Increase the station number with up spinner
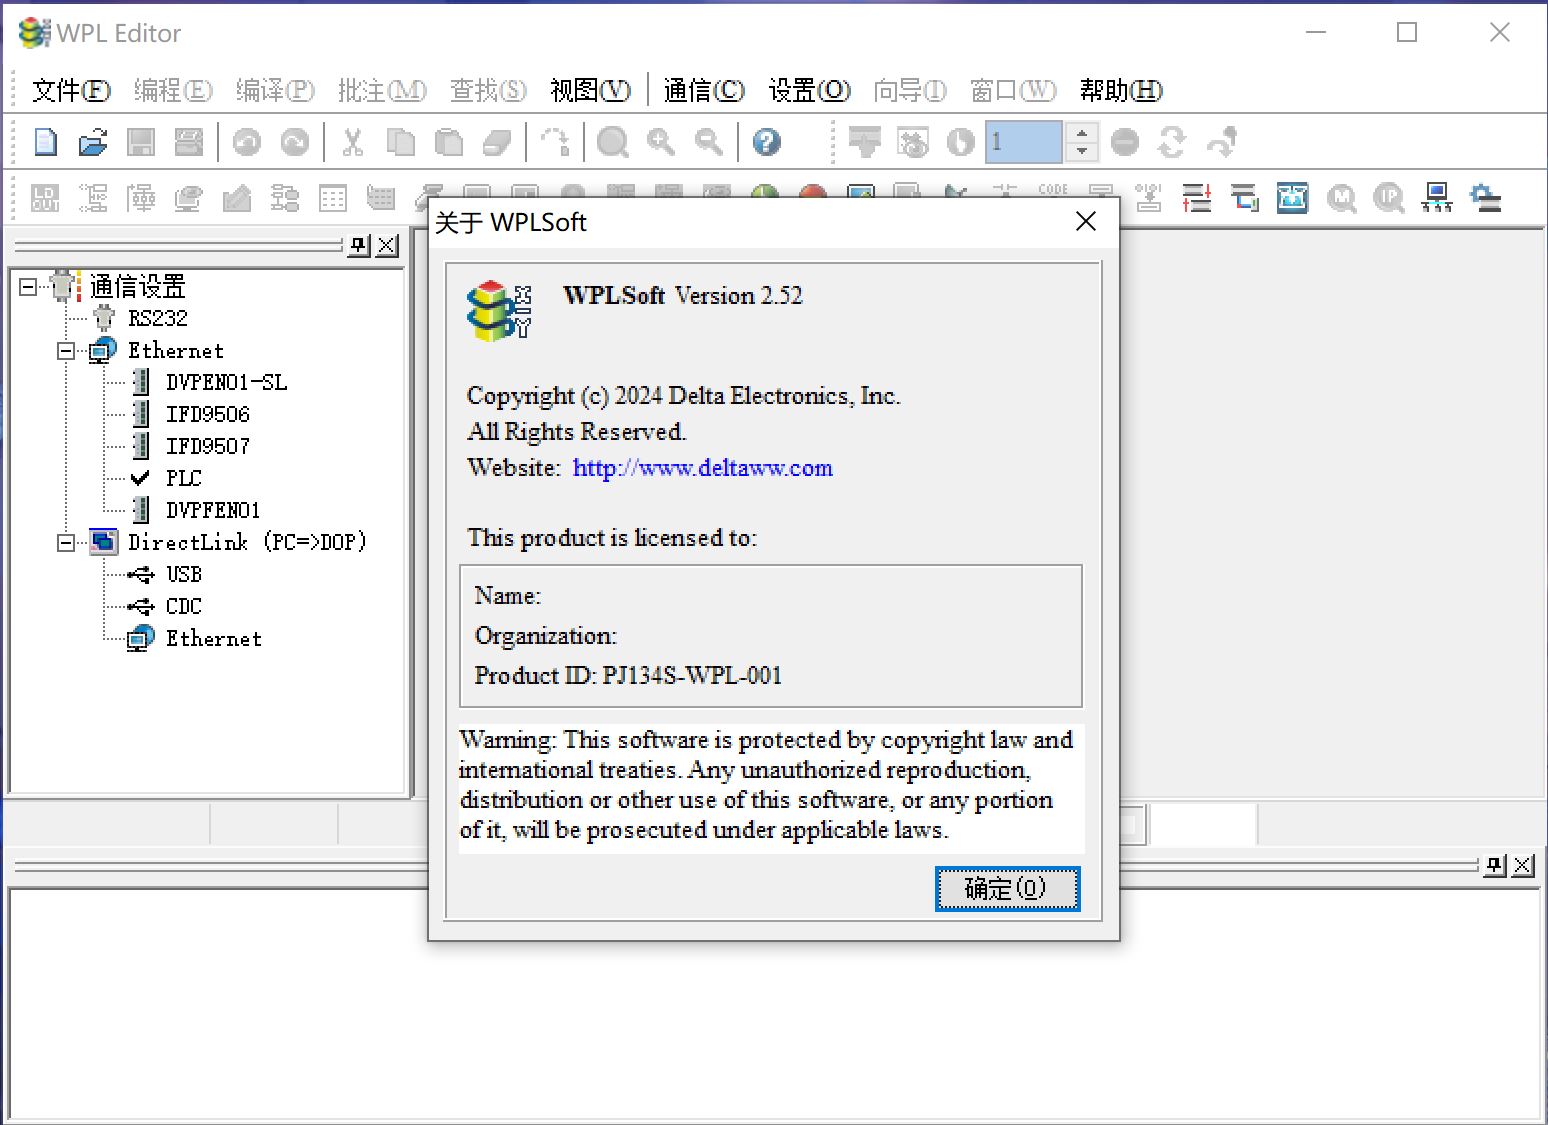 point(1081,133)
